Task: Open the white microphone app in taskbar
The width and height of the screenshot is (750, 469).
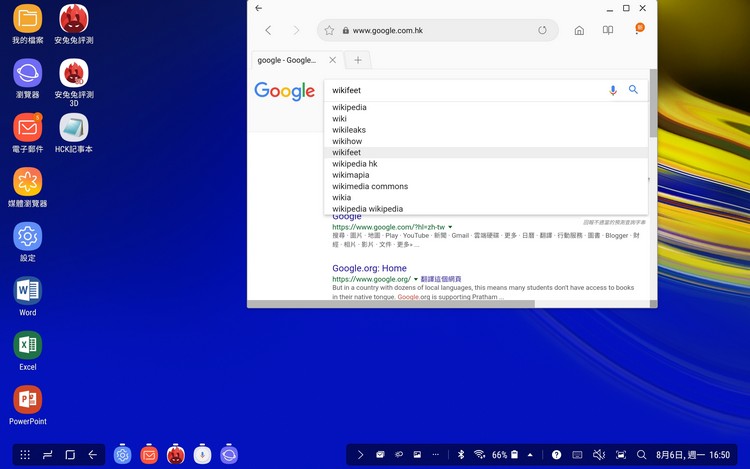Action: 202,455
